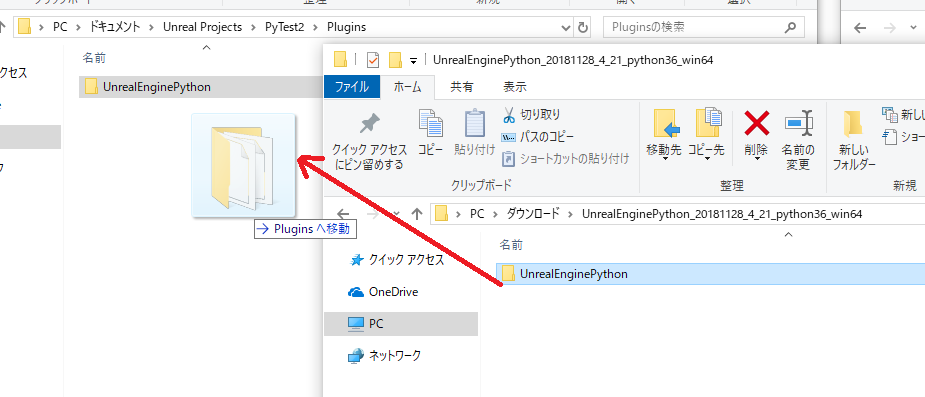Click the PC breadcrumb in the front window address bar
925x397 pixels.
(477, 214)
